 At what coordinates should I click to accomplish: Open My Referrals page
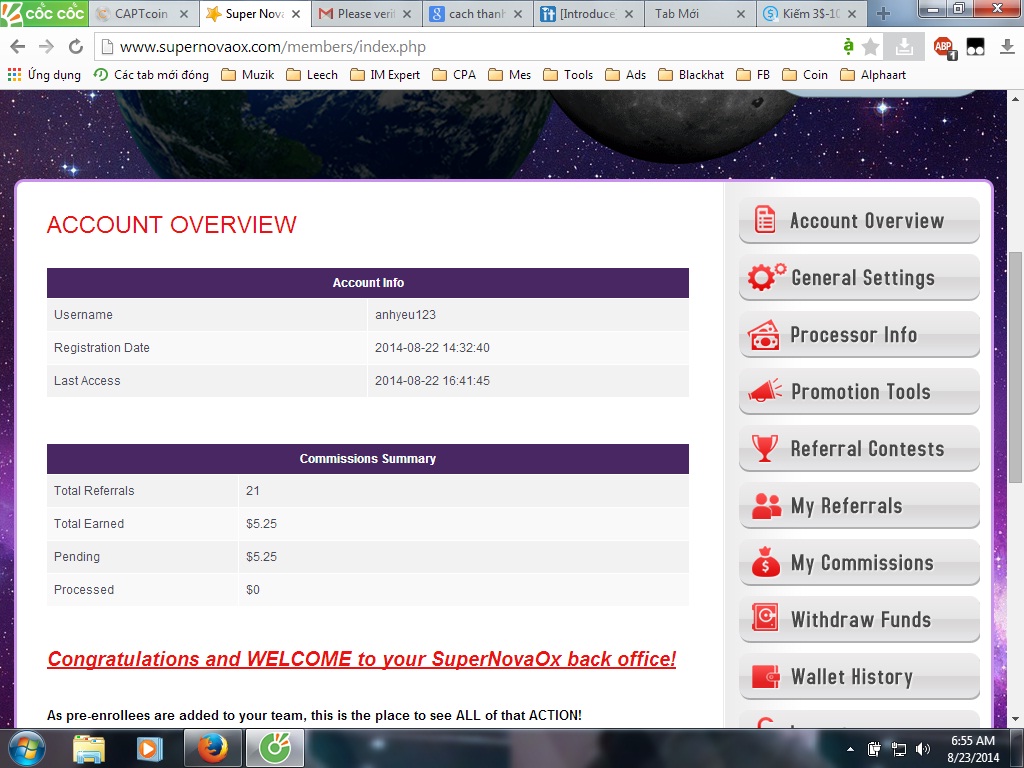859,505
